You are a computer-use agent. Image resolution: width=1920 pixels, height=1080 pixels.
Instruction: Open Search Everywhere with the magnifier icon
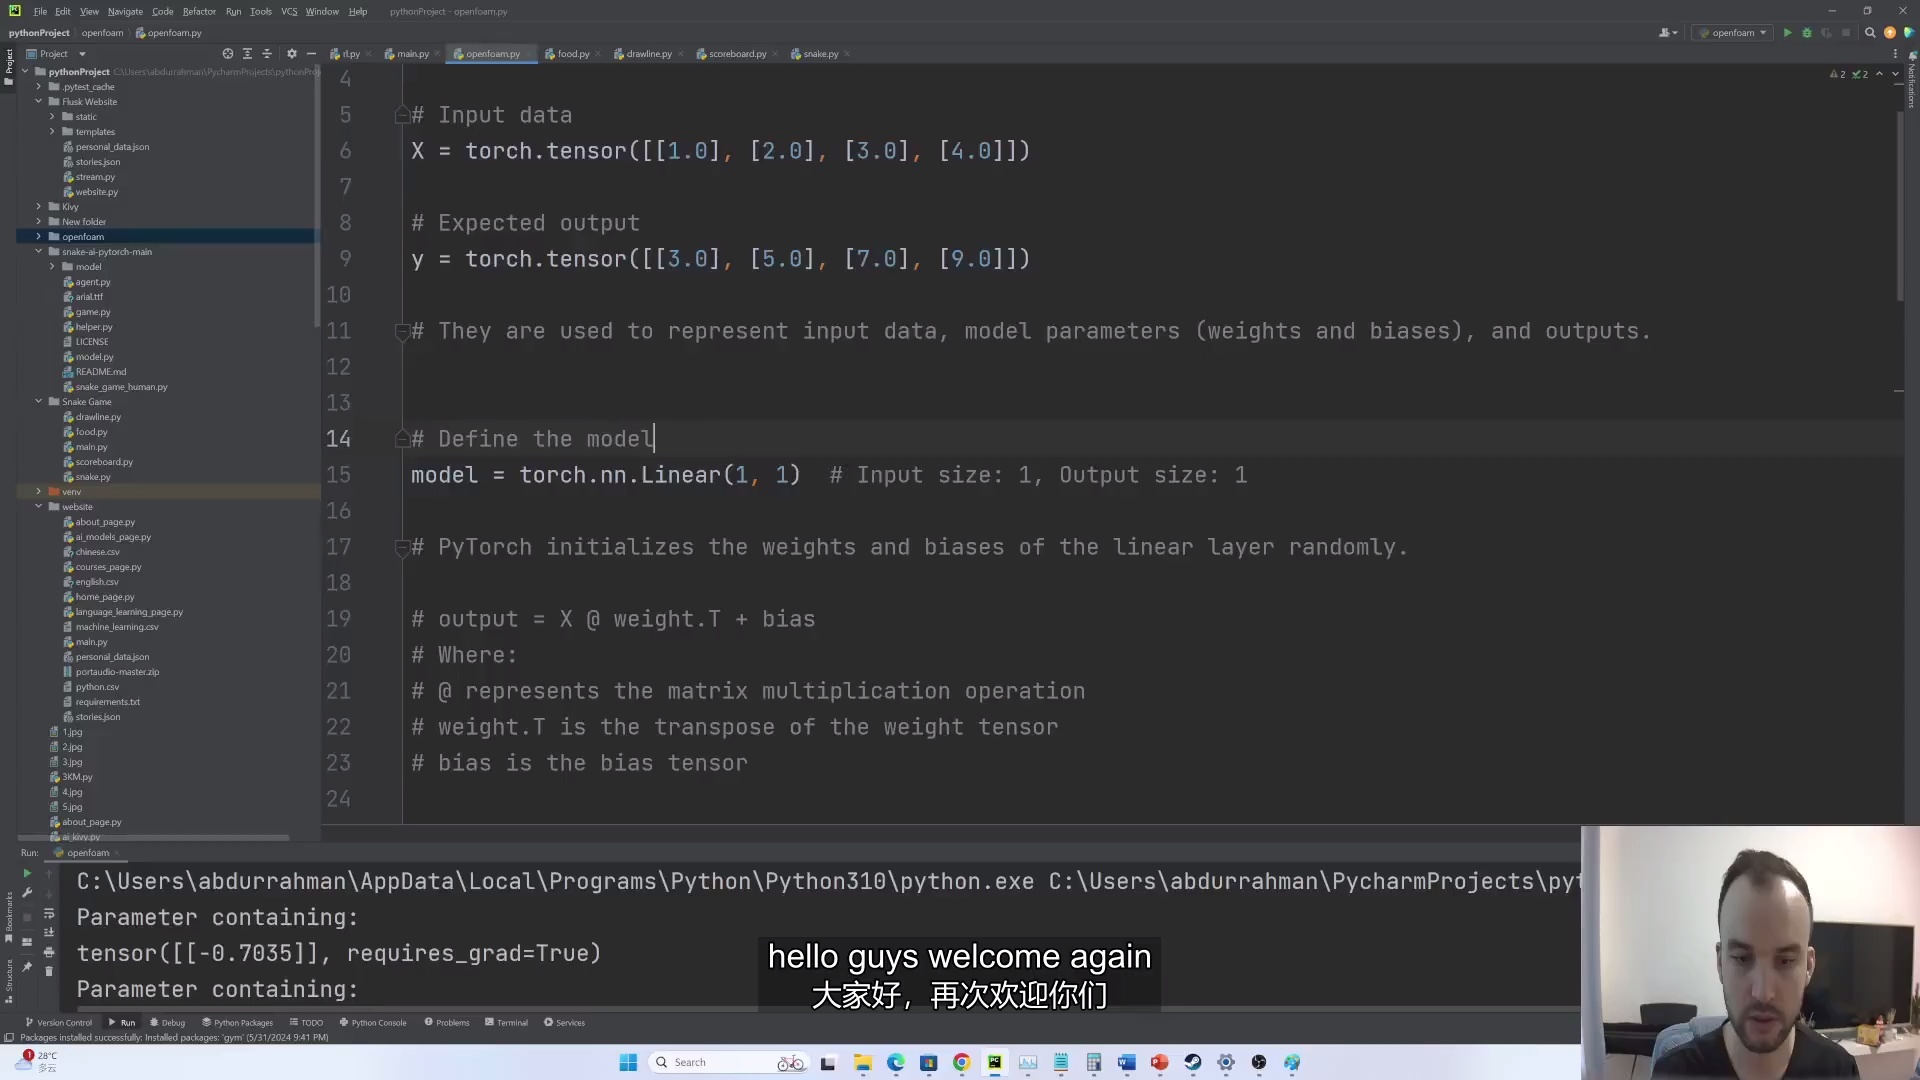(x=1870, y=33)
